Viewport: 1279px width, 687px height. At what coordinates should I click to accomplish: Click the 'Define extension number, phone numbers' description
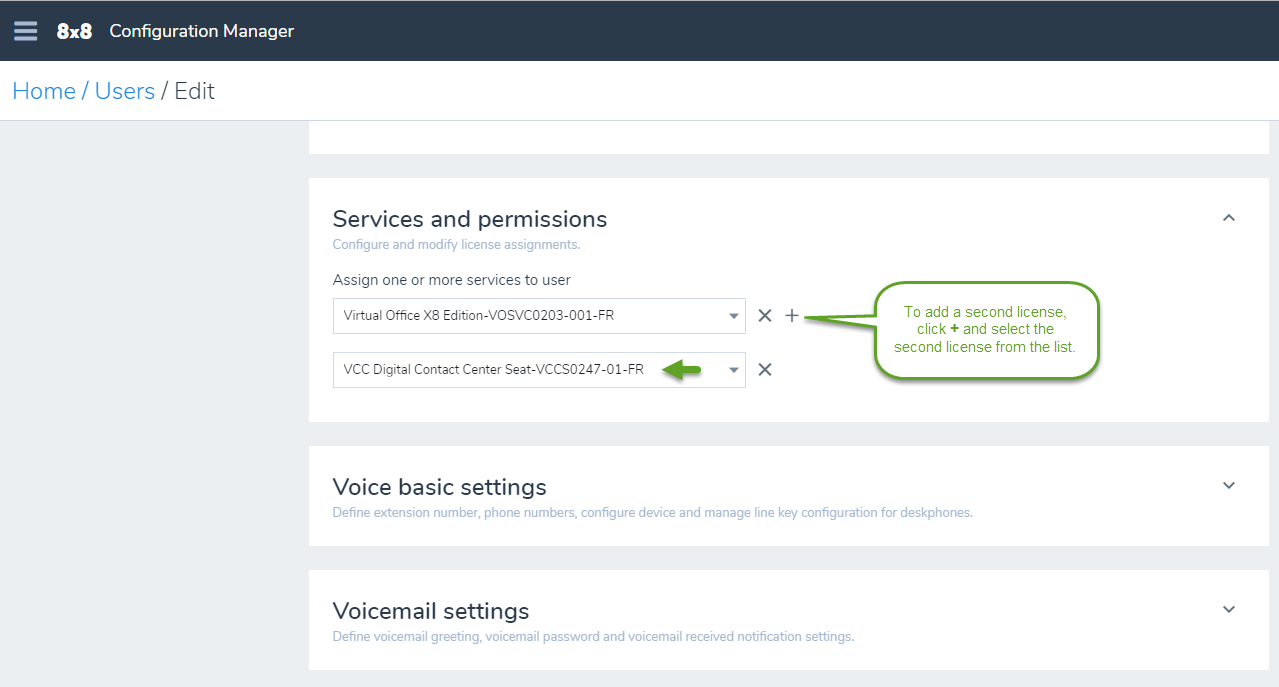(652, 513)
